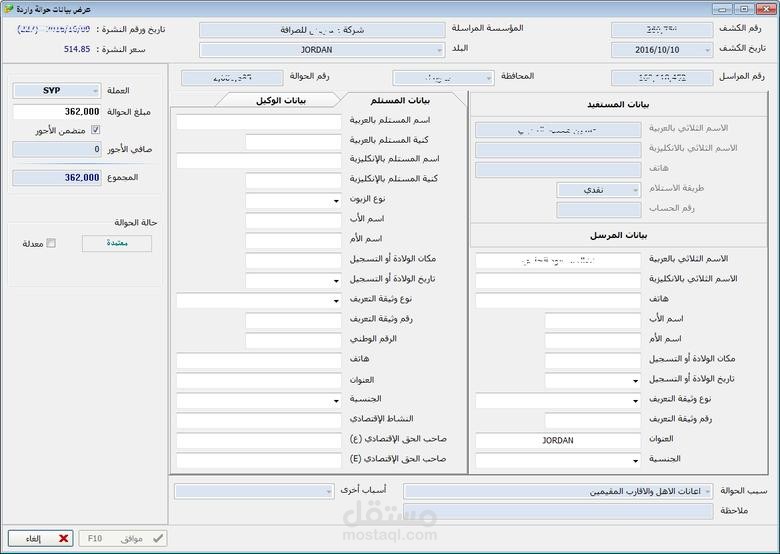Open the المحافظة dropdown

tap(488, 78)
